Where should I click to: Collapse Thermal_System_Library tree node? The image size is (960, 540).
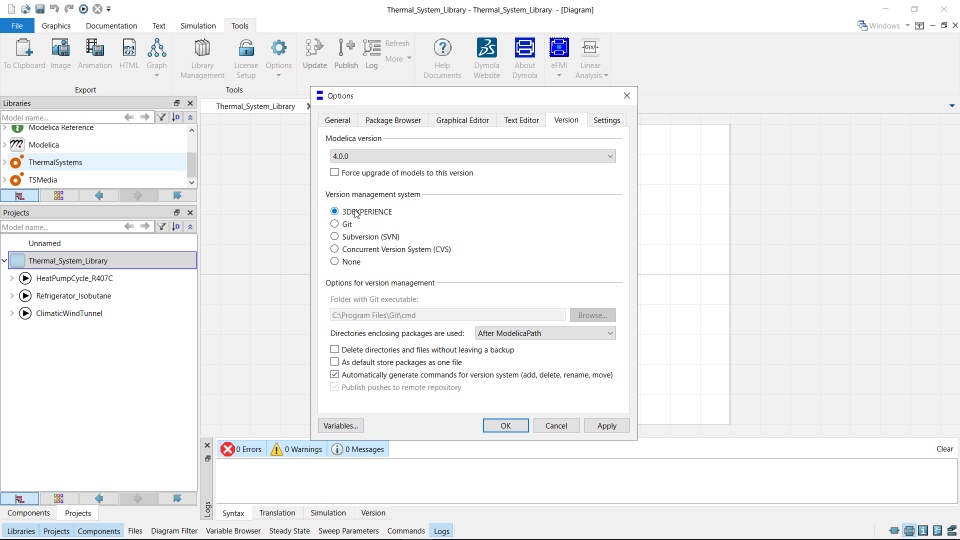click(x=4, y=261)
